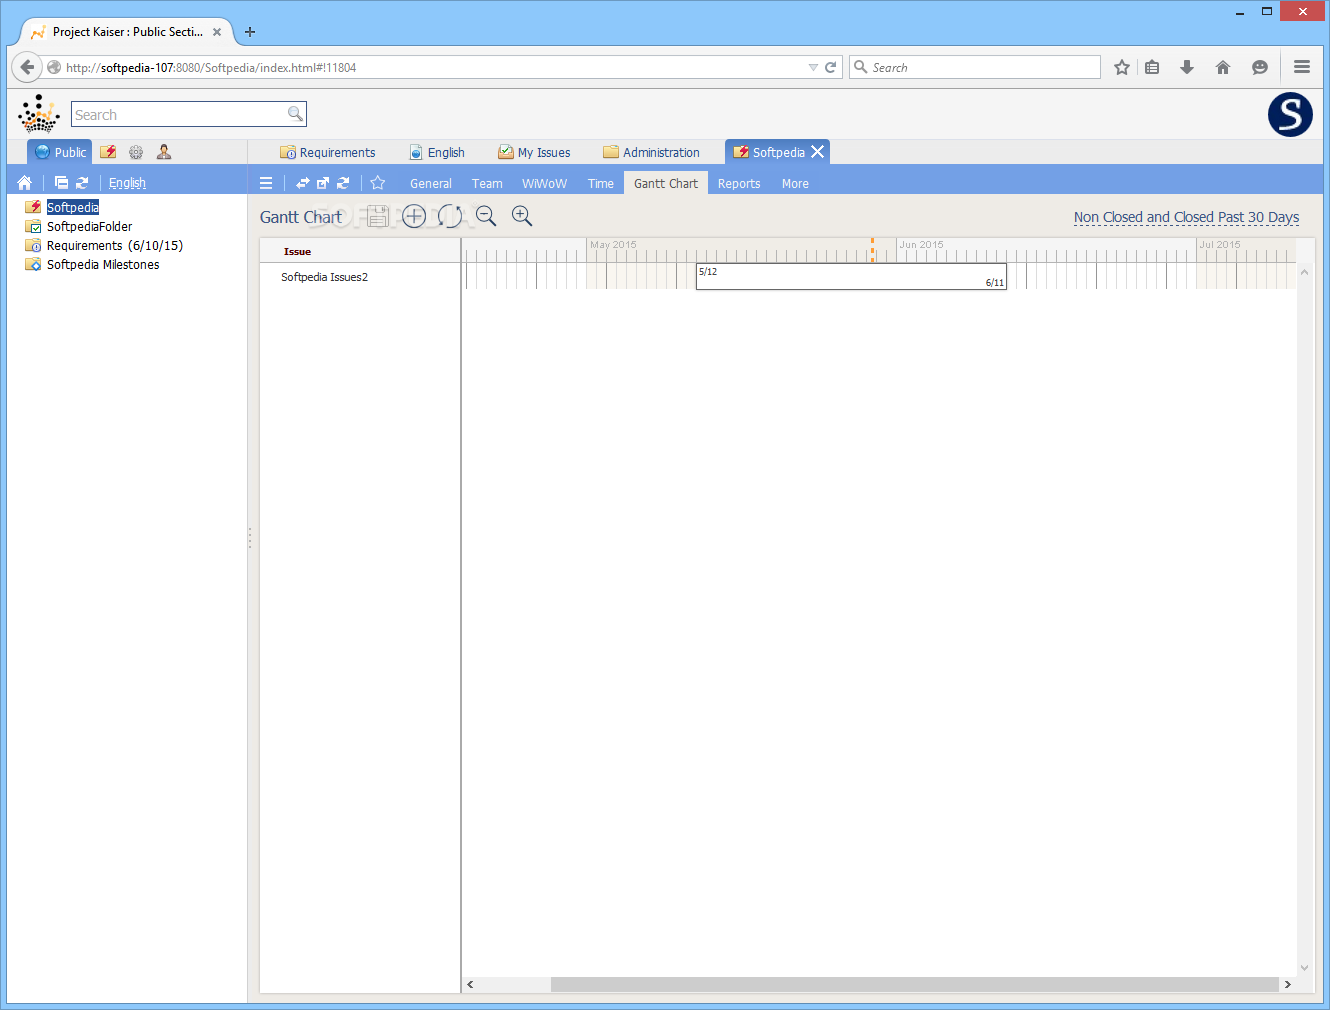Click the user person icon in sidebar tabs
The image size is (1330, 1010).
click(164, 152)
